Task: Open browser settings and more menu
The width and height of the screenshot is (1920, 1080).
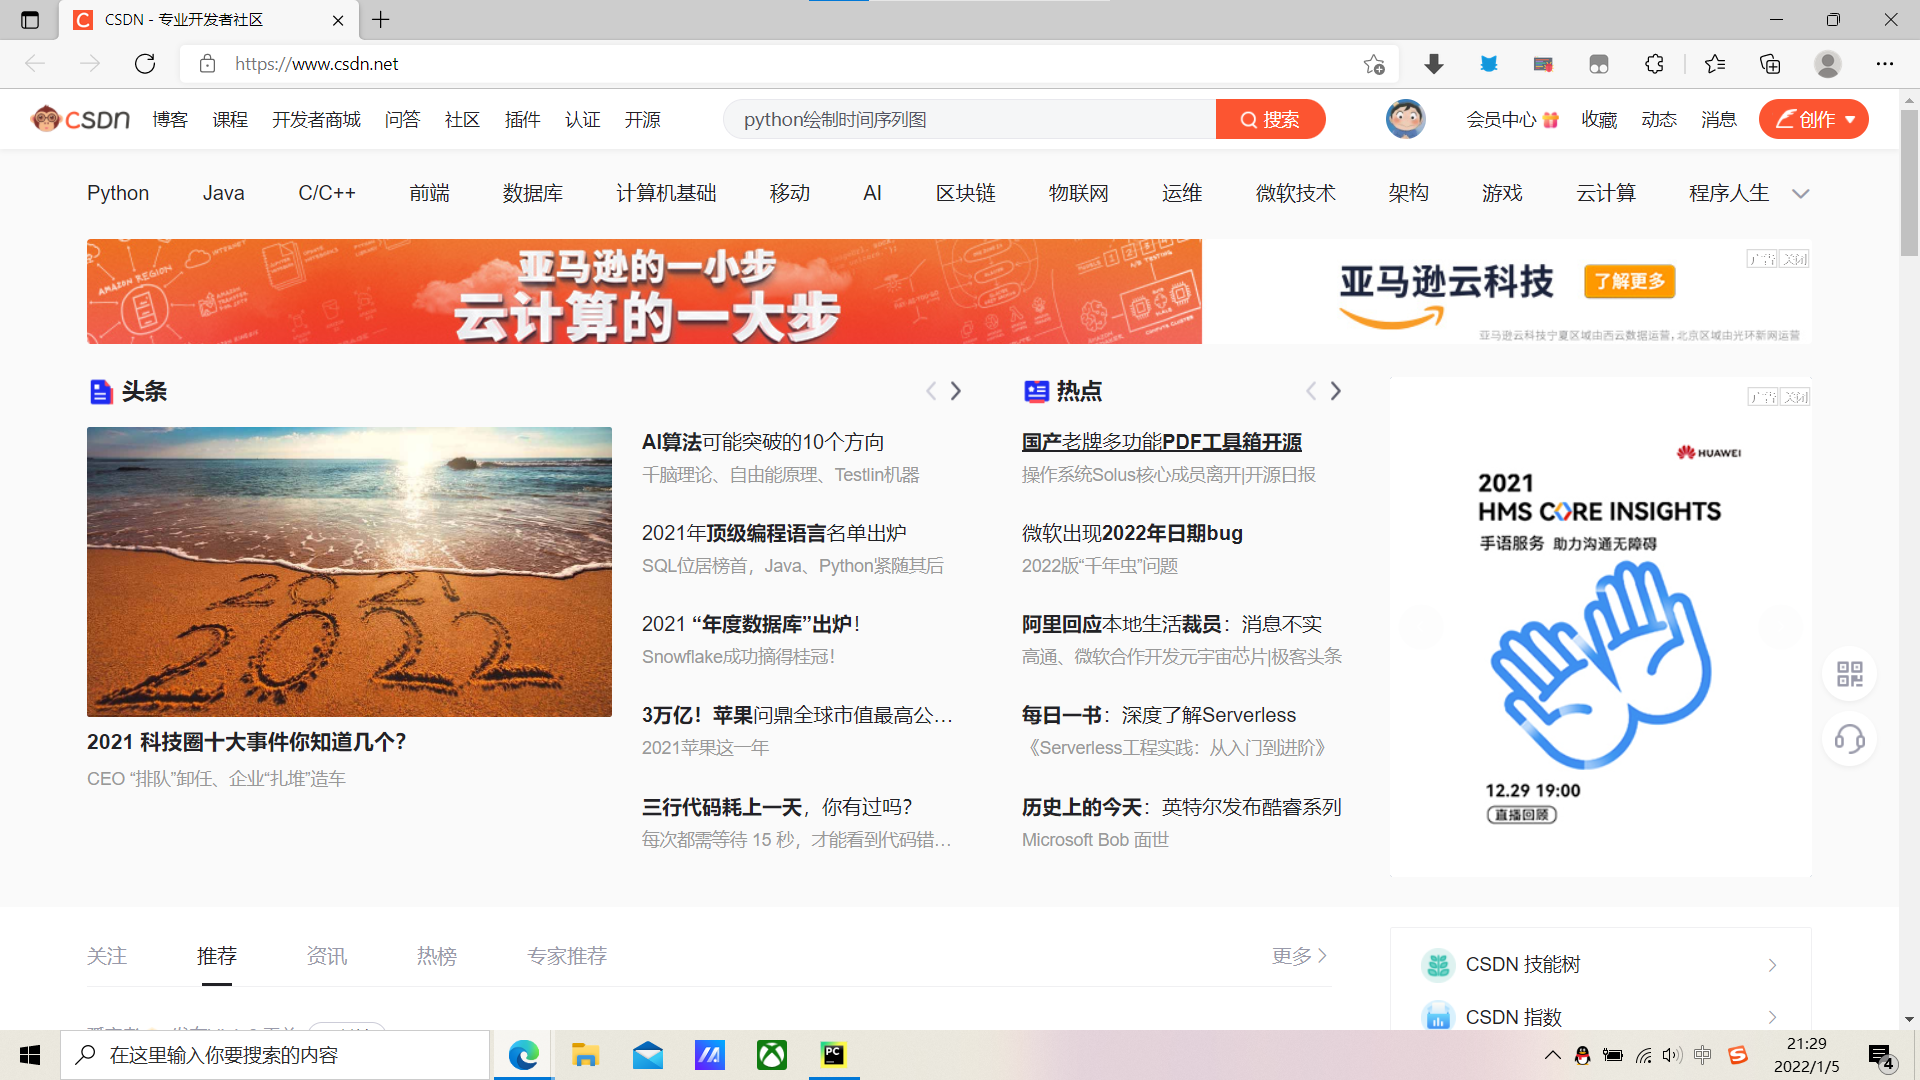Action: (x=1885, y=64)
